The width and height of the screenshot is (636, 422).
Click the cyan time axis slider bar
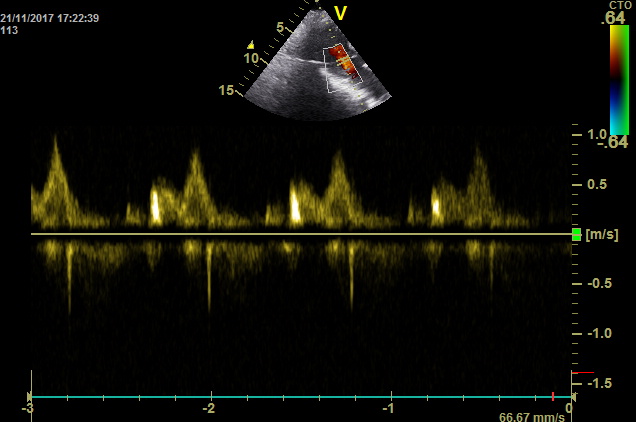point(301,397)
